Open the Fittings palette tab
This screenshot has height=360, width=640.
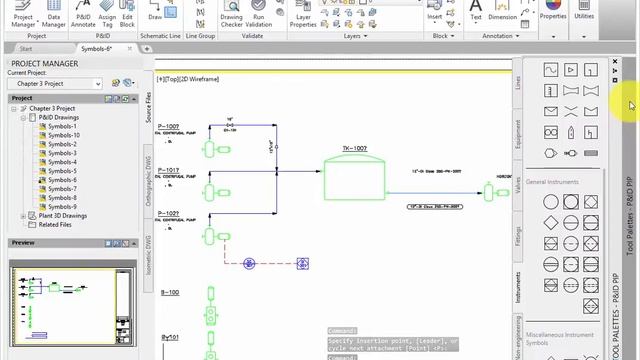tap(518, 236)
